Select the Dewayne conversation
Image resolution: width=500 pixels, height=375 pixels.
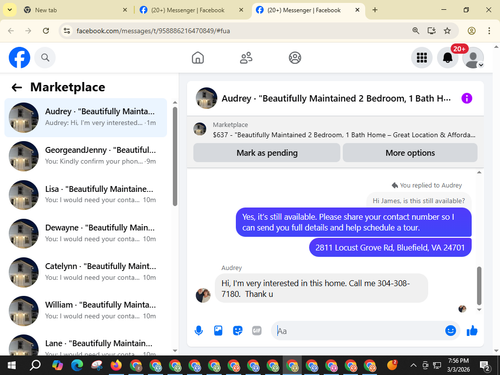coord(86,233)
